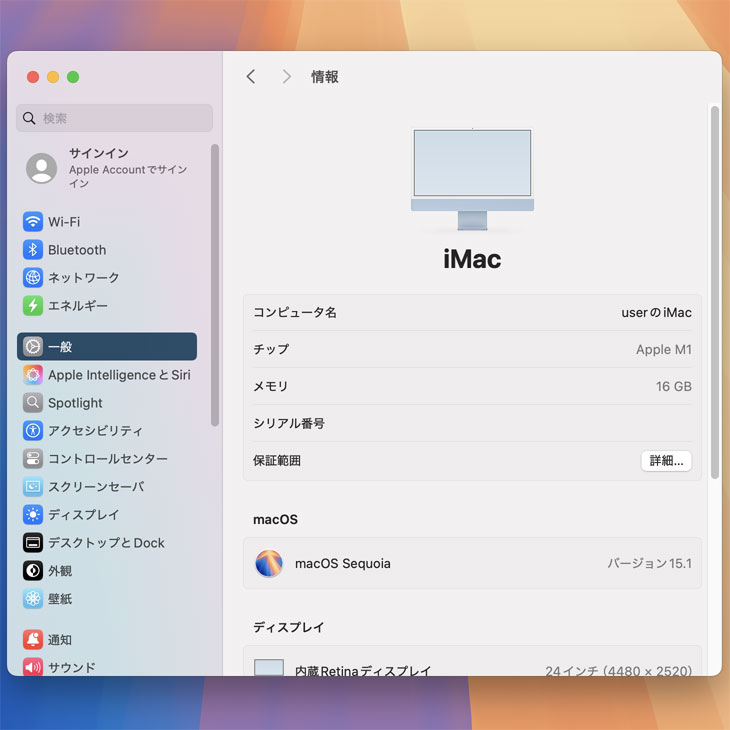This screenshot has height=730, width=730.
Task: Click the search magnifier icon
Action: pyautogui.click(x=29, y=118)
